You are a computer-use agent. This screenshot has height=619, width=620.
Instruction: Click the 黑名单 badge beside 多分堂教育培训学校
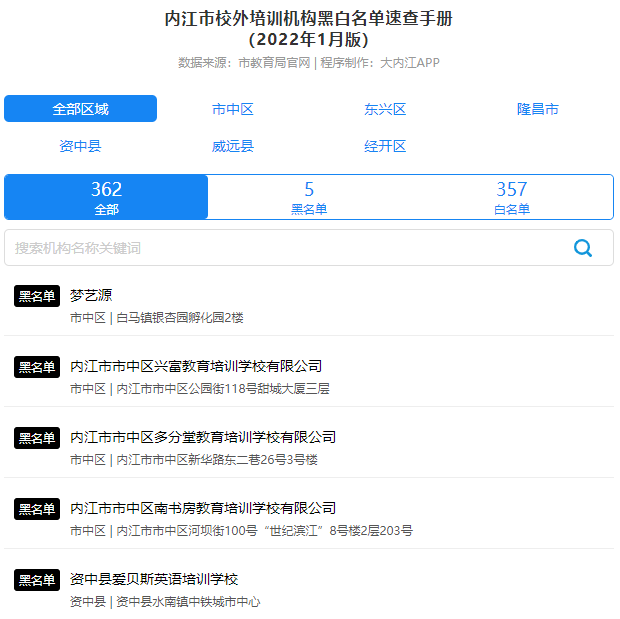pyautogui.click(x=37, y=438)
